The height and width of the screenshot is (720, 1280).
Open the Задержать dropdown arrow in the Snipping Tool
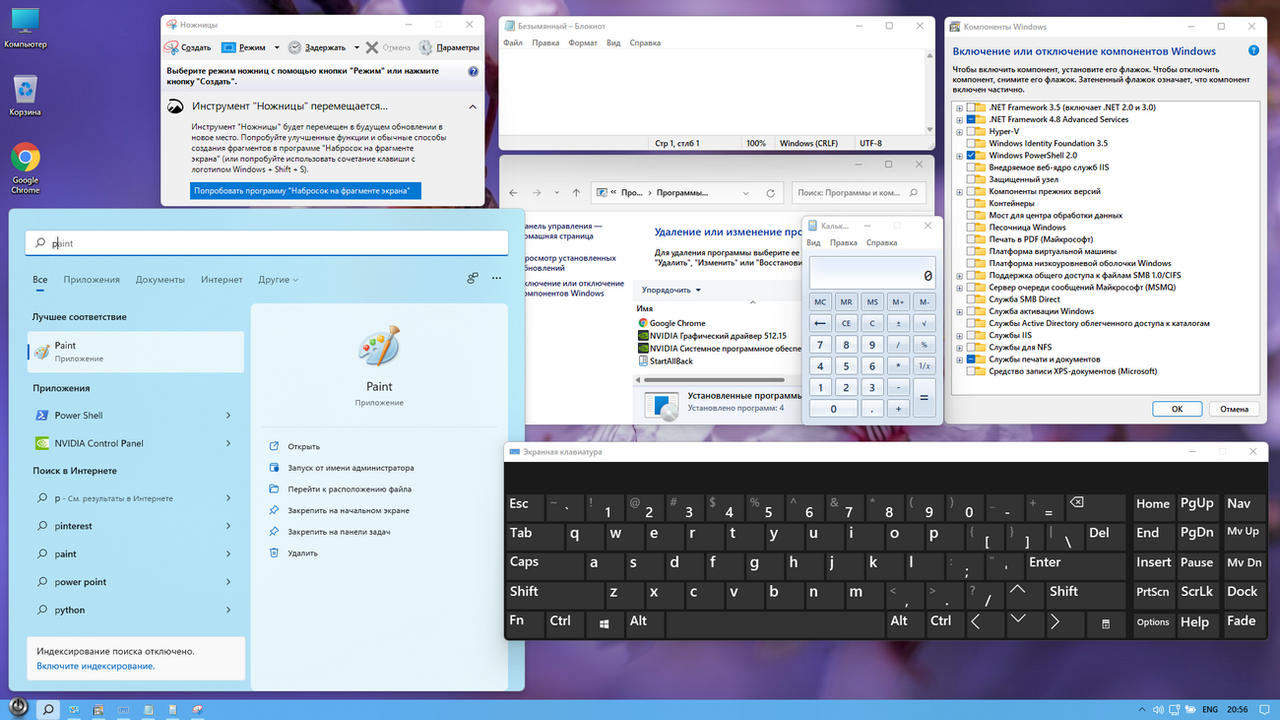coord(356,47)
